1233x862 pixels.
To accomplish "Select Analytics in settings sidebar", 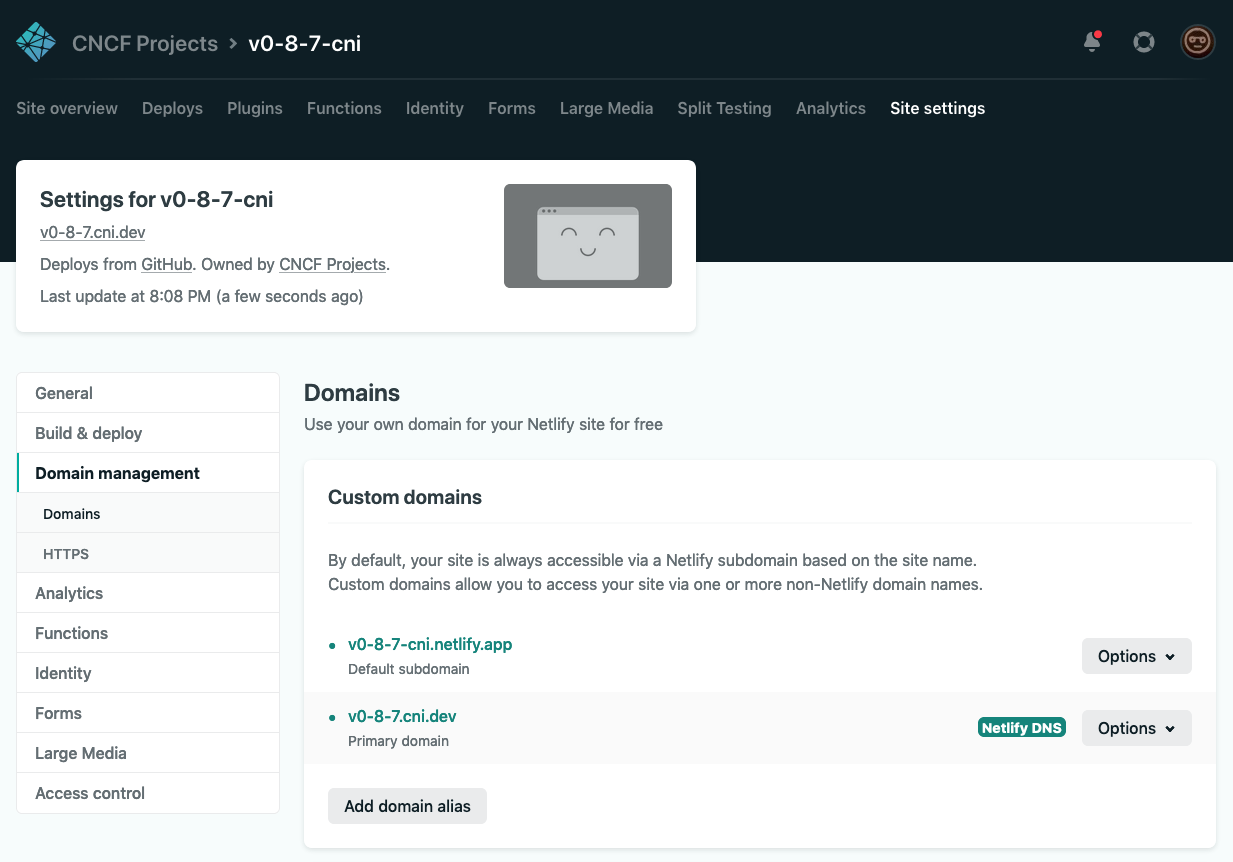I will (148, 593).
